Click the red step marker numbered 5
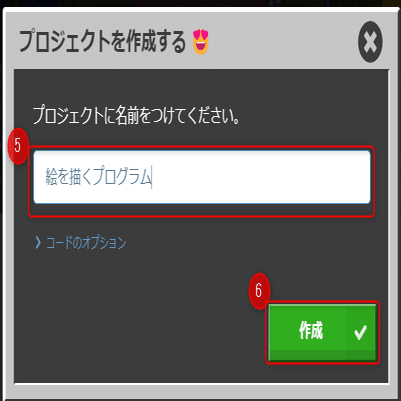 (x=18, y=146)
